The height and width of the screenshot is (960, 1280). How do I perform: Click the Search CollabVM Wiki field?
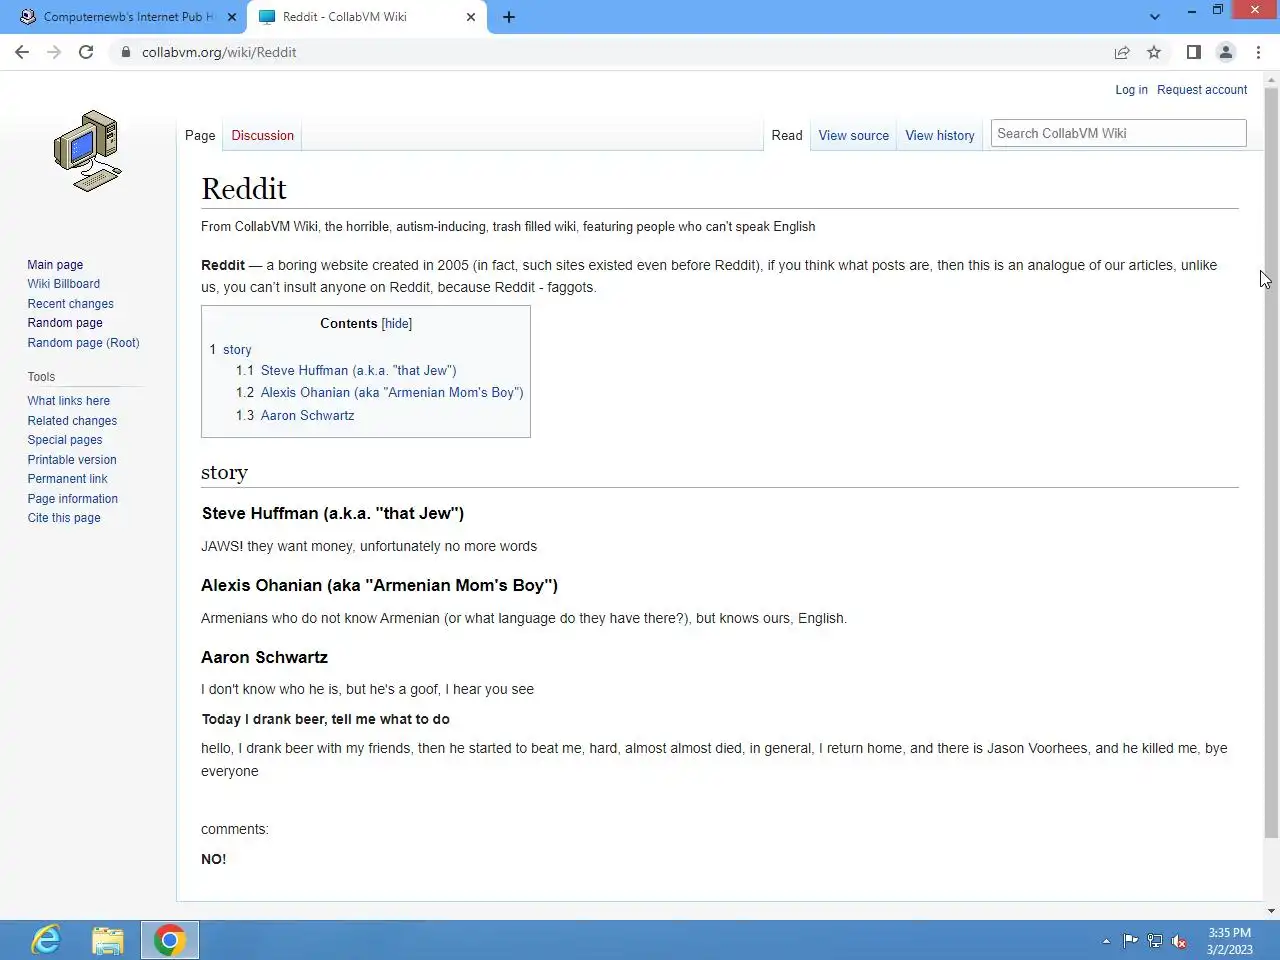(x=1118, y=133)
